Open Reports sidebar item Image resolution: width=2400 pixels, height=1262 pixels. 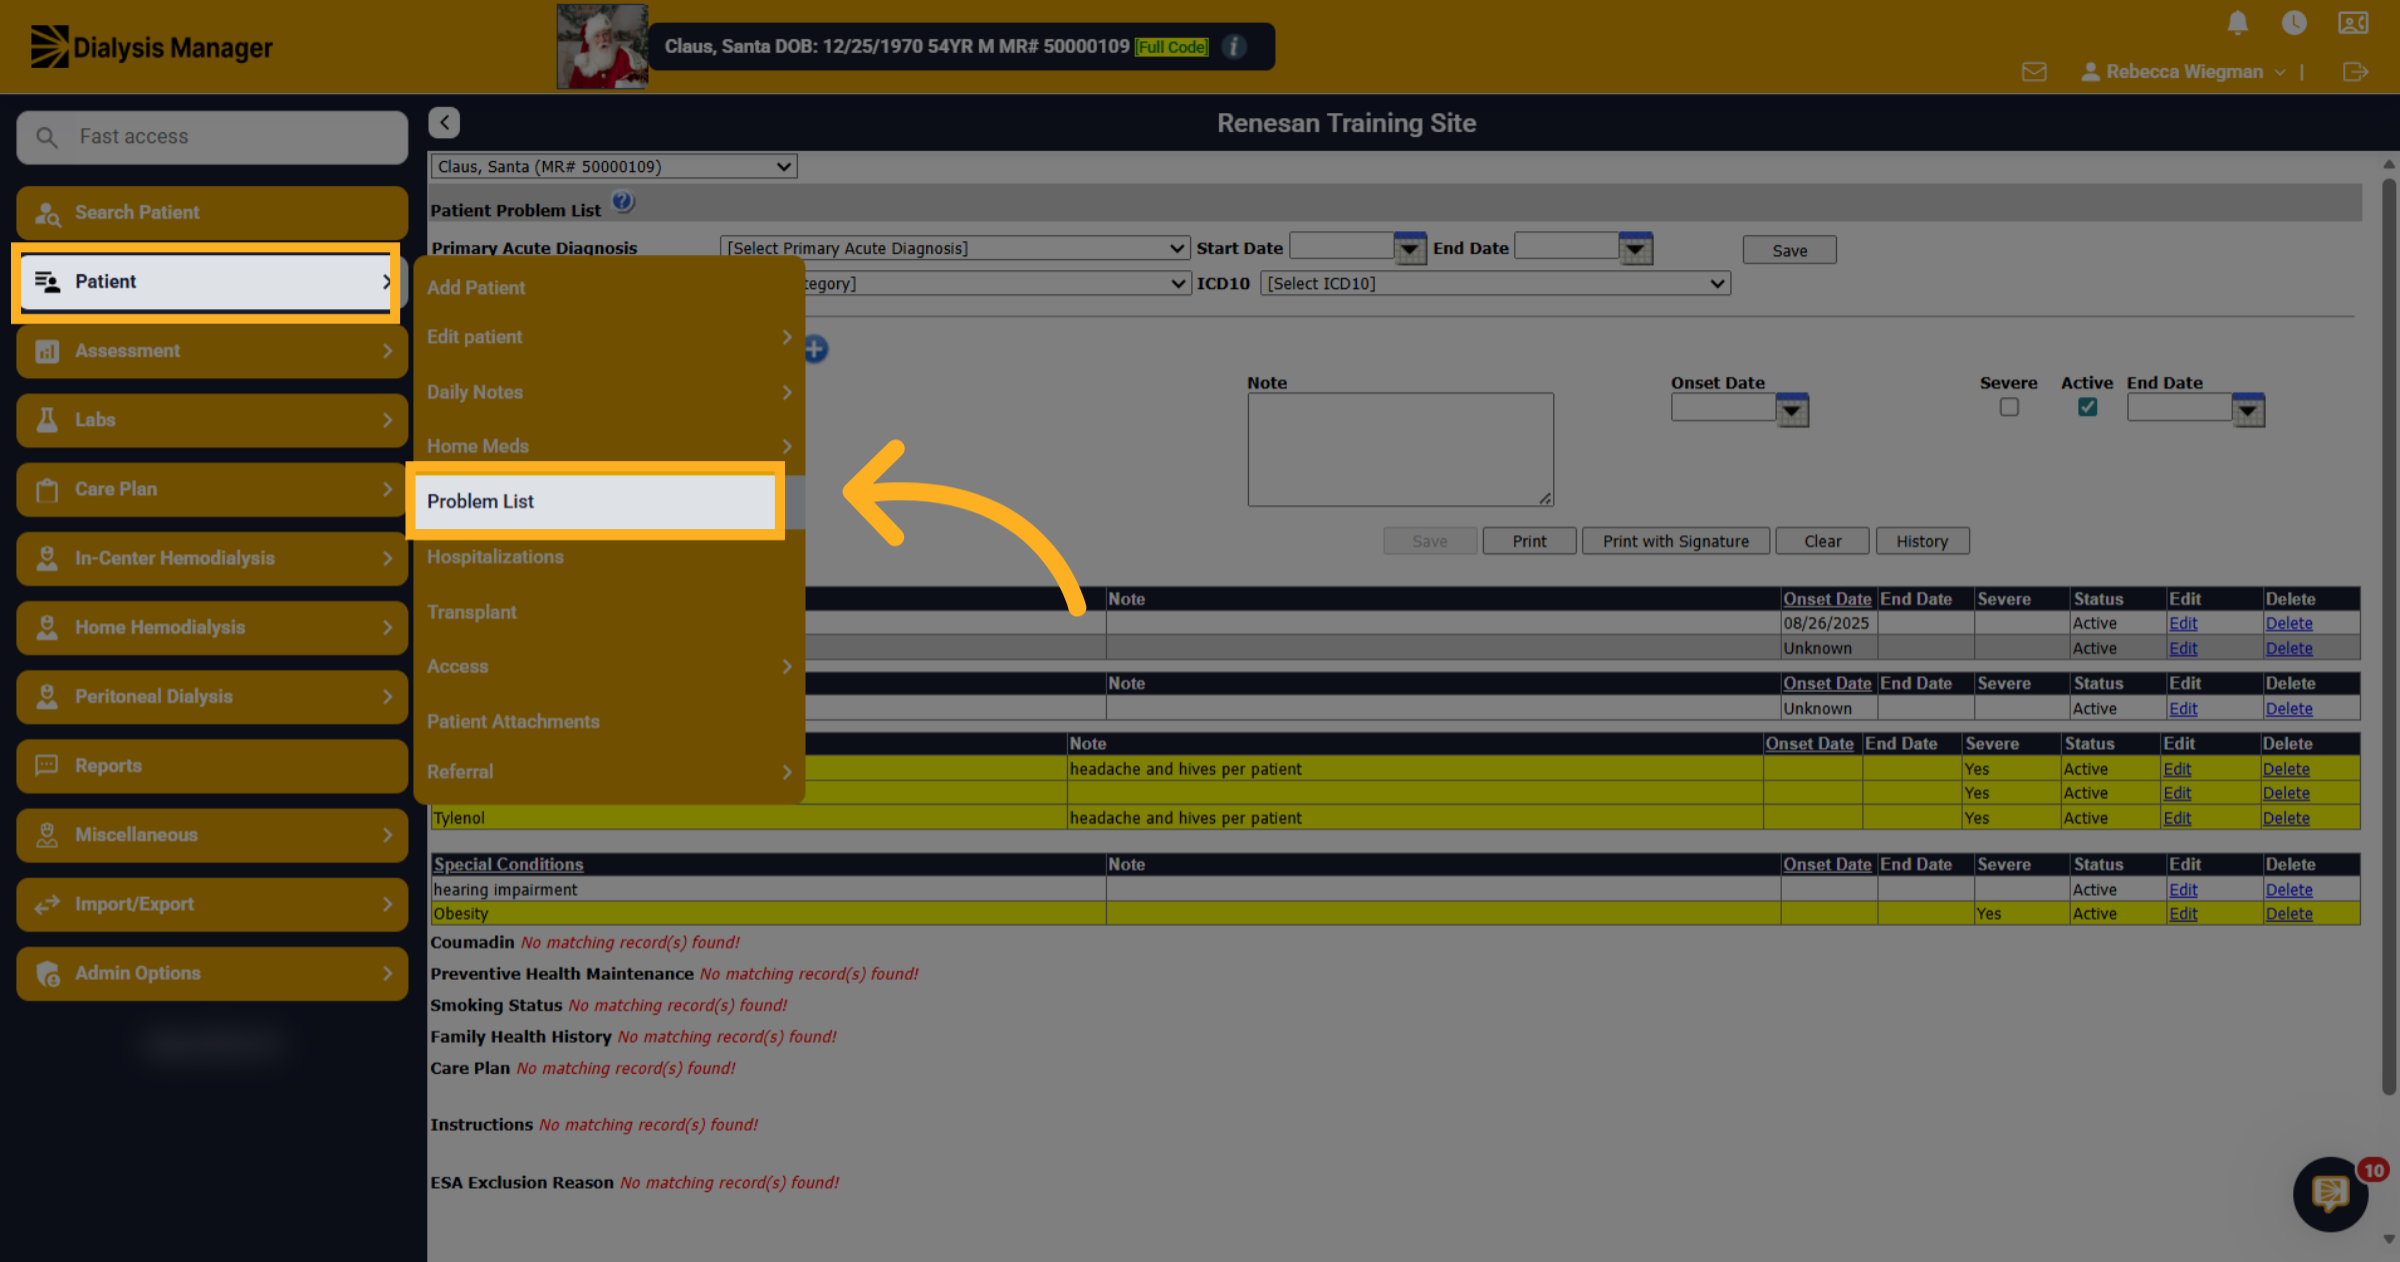212,766
